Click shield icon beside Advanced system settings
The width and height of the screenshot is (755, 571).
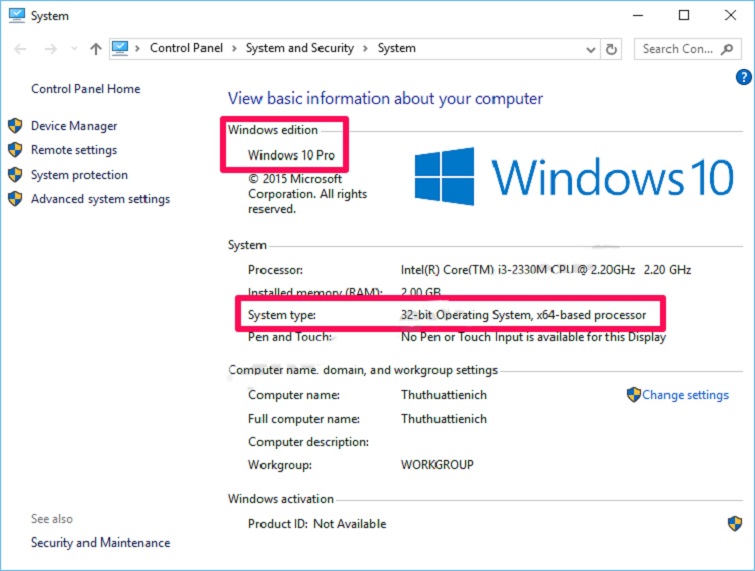coord(15,198)
